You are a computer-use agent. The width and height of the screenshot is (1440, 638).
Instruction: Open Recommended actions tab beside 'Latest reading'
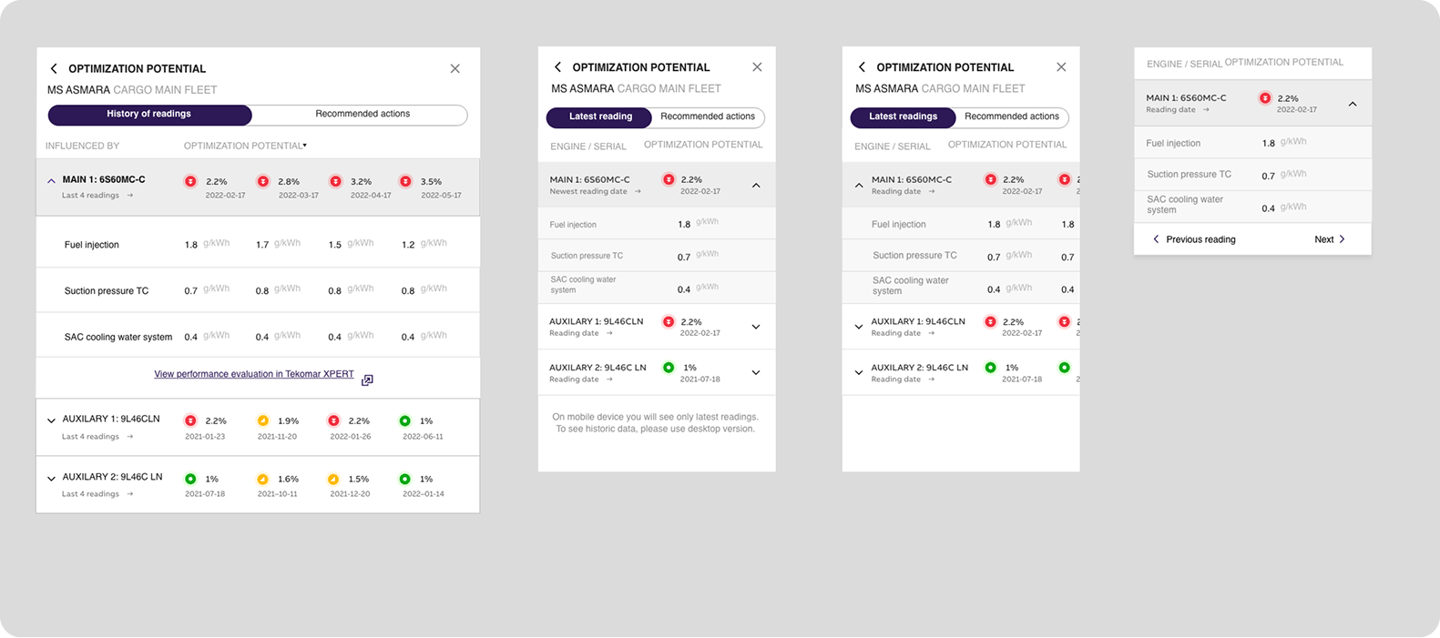click(x=707, y=117)
